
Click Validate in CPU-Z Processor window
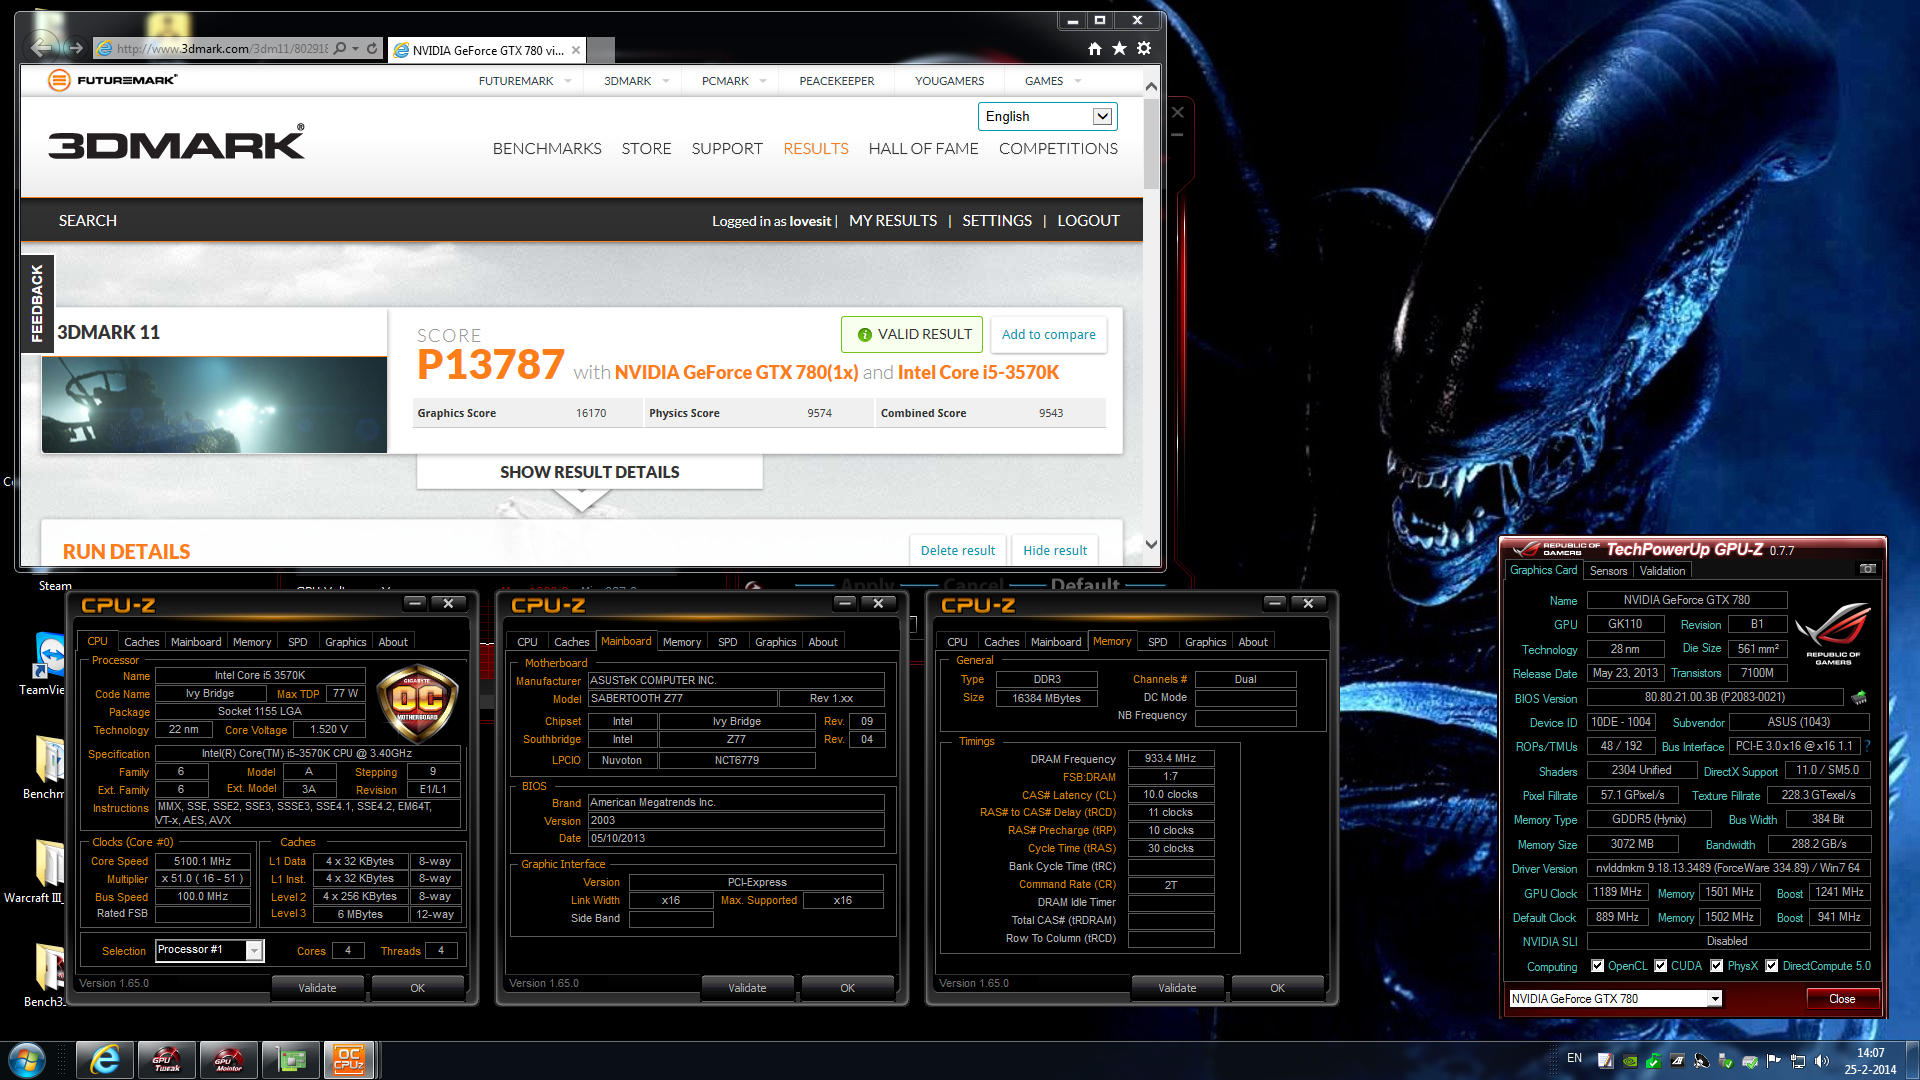pyautogui.click(x=317, y=988)
